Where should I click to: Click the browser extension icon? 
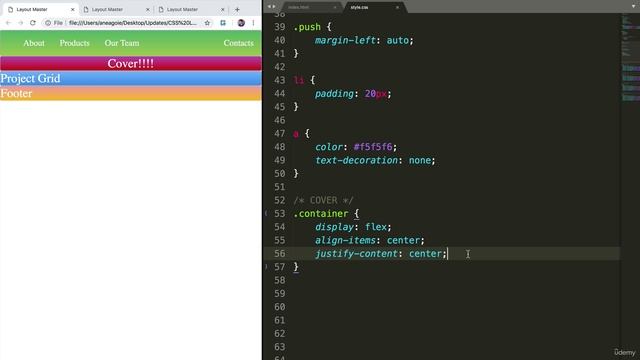223,23
